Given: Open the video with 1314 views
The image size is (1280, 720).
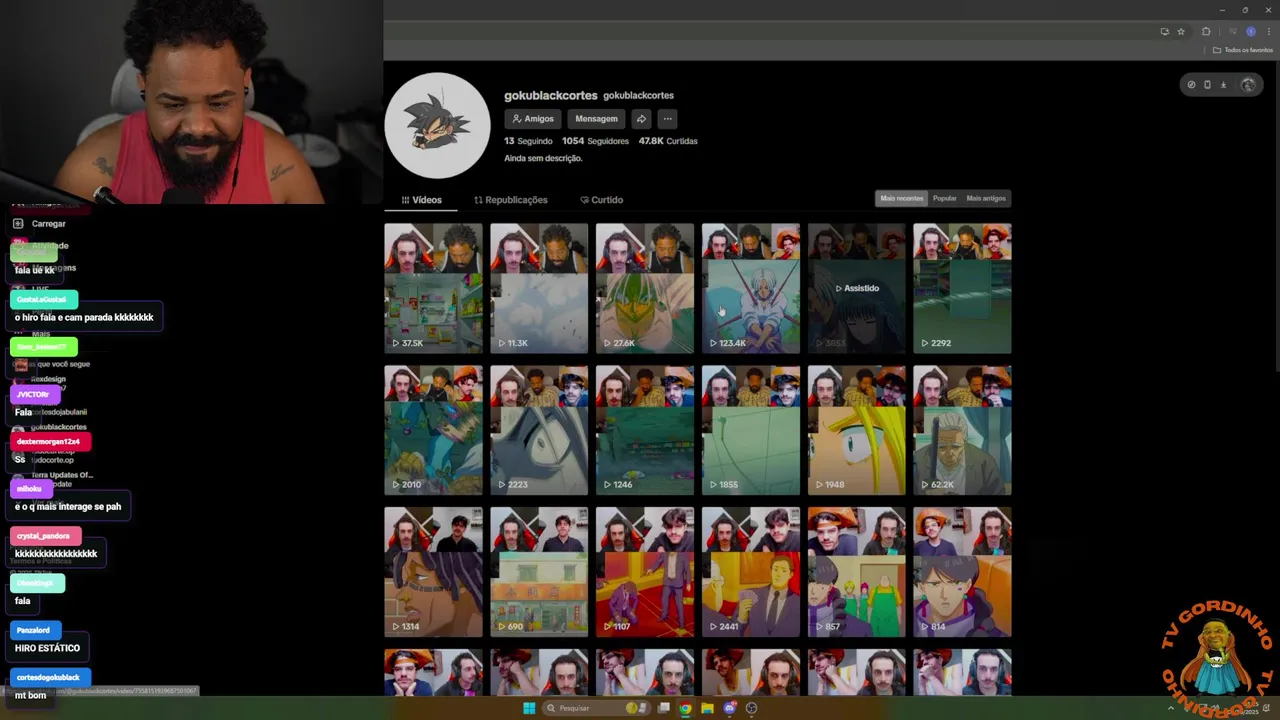Looking at the screenshot, I should click(x=433, y=572).
